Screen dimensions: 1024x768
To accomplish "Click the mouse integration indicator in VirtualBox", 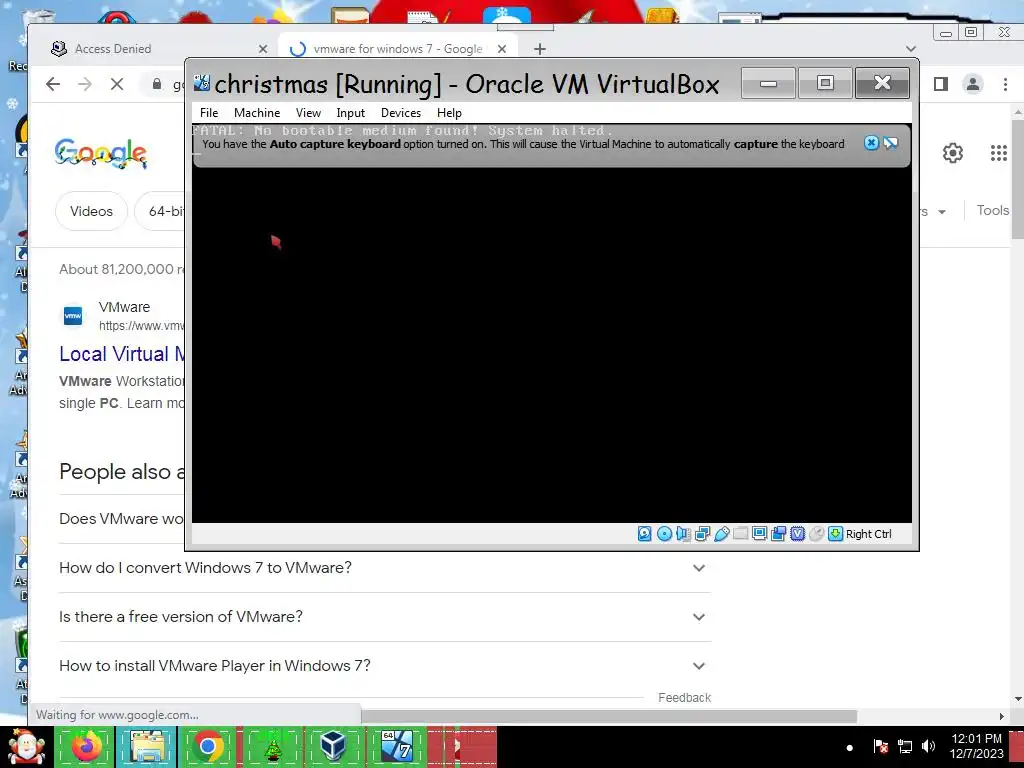I will [816, 534].
